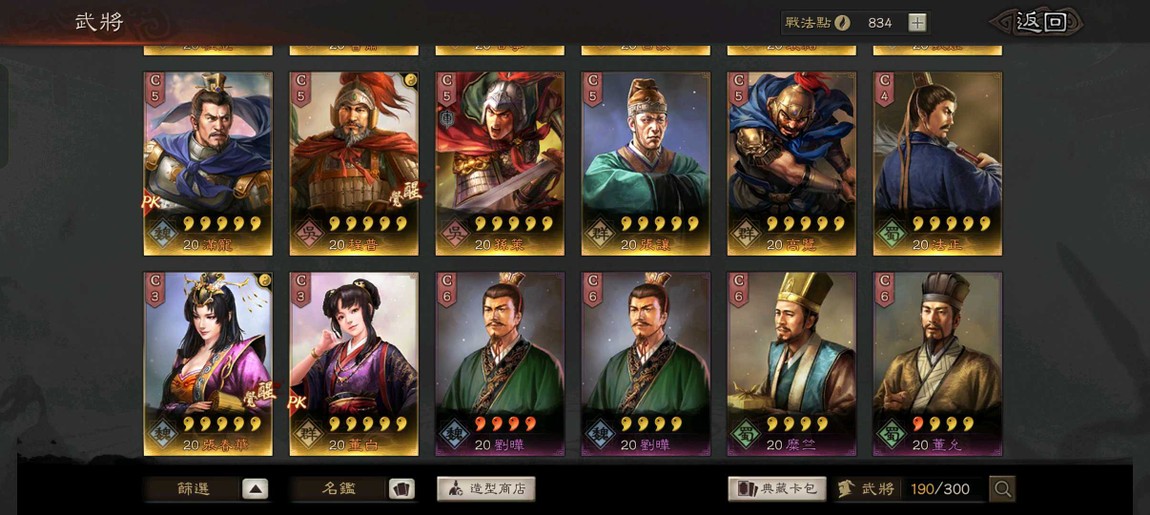
Task: Click the 武將 count icon at bottom
Action: coord(846,489)
